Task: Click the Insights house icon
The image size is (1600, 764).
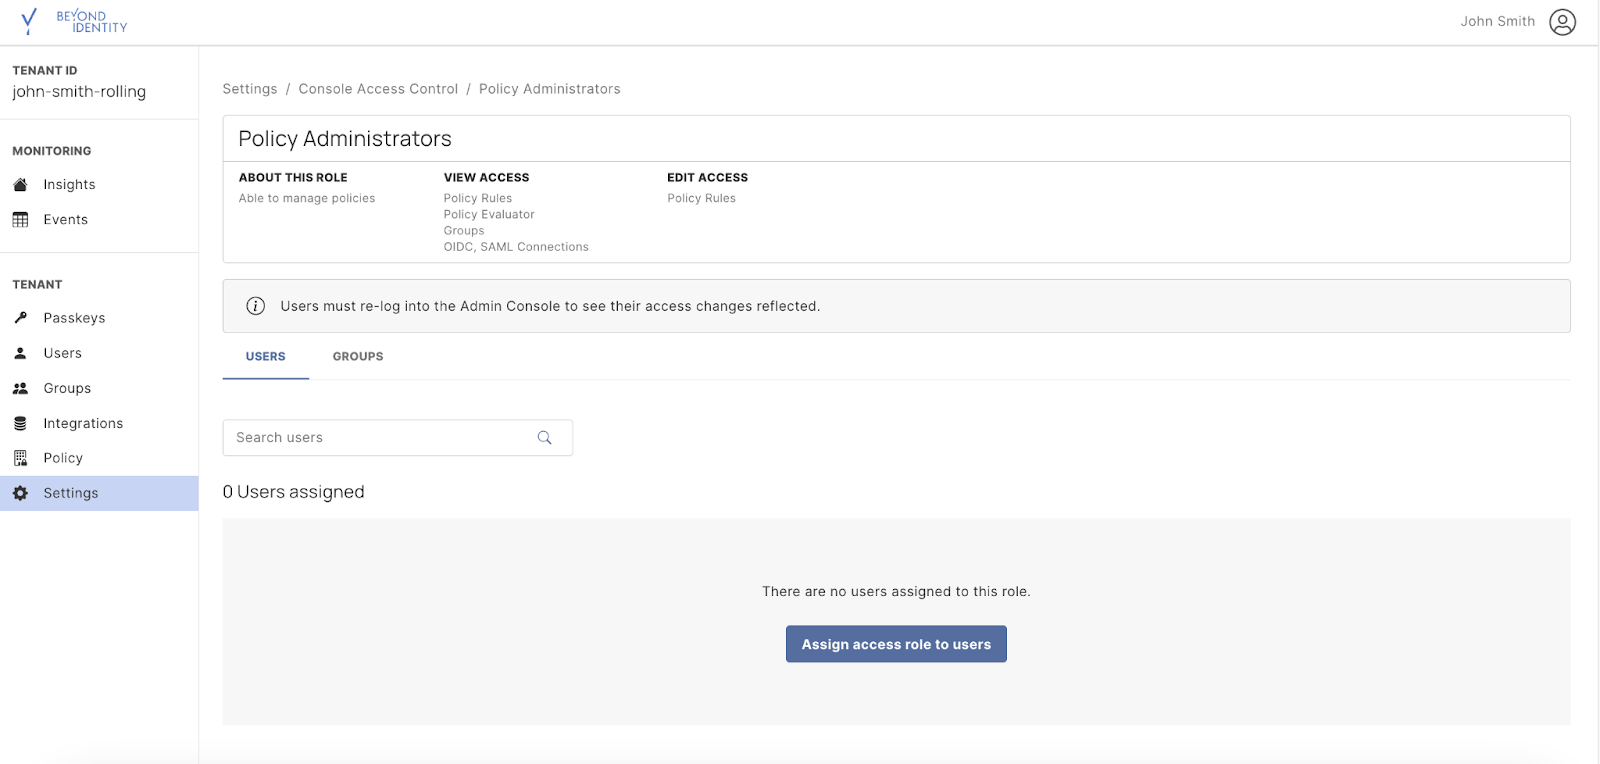Action: [x=20, y=185]
